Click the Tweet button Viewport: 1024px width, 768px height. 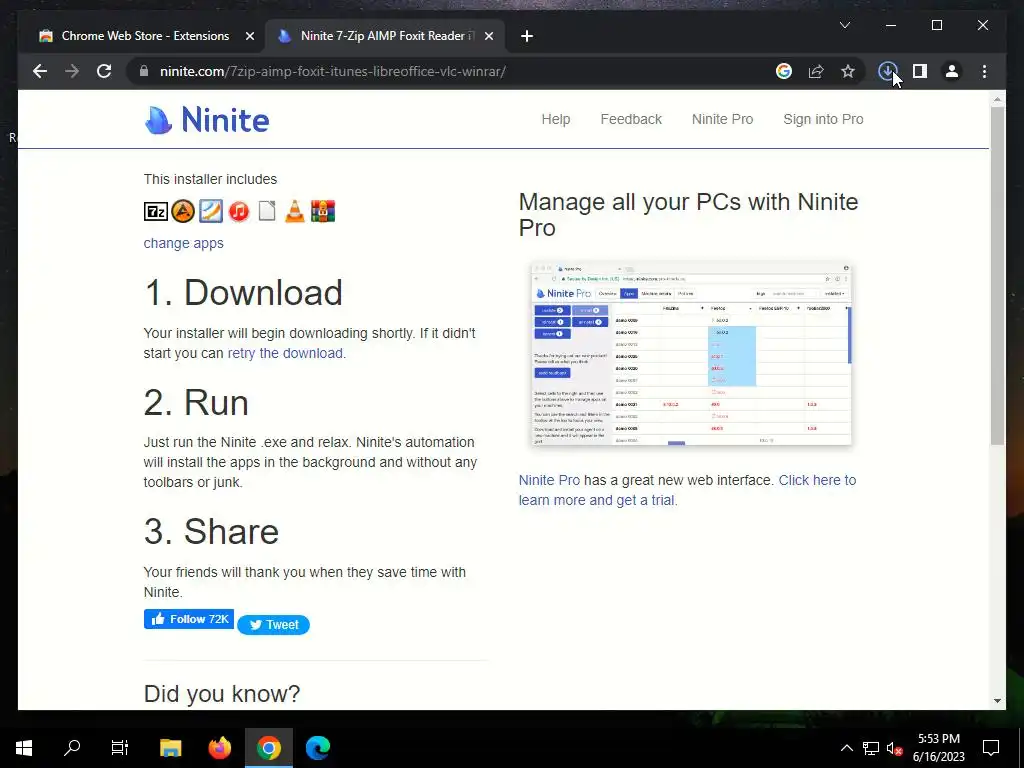273,624
